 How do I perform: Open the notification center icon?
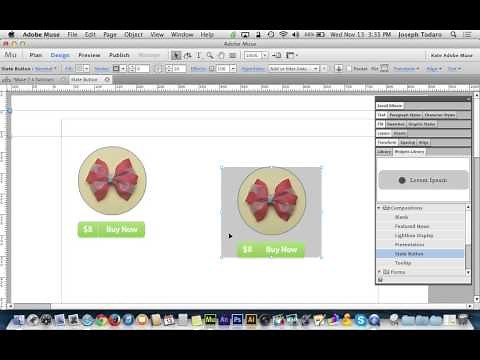pos(468,34)
